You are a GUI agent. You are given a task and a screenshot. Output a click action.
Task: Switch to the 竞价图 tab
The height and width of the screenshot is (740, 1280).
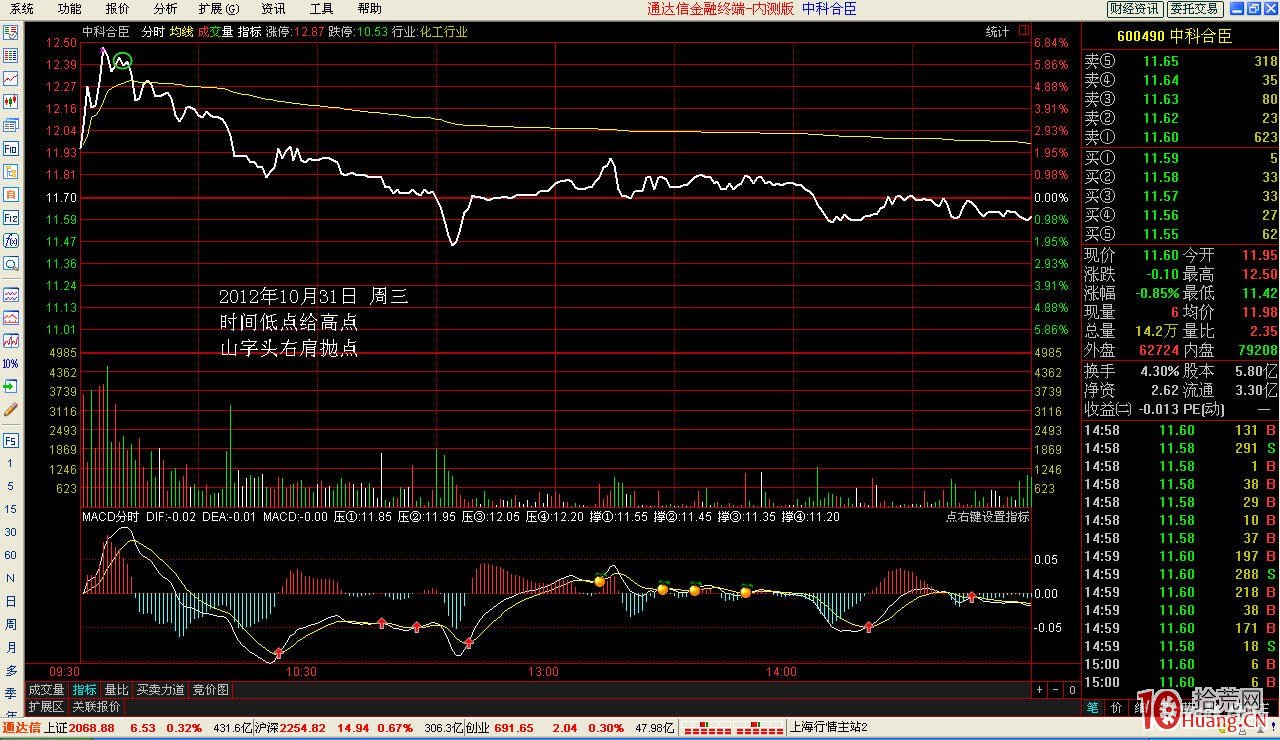(x=210, y=690)
